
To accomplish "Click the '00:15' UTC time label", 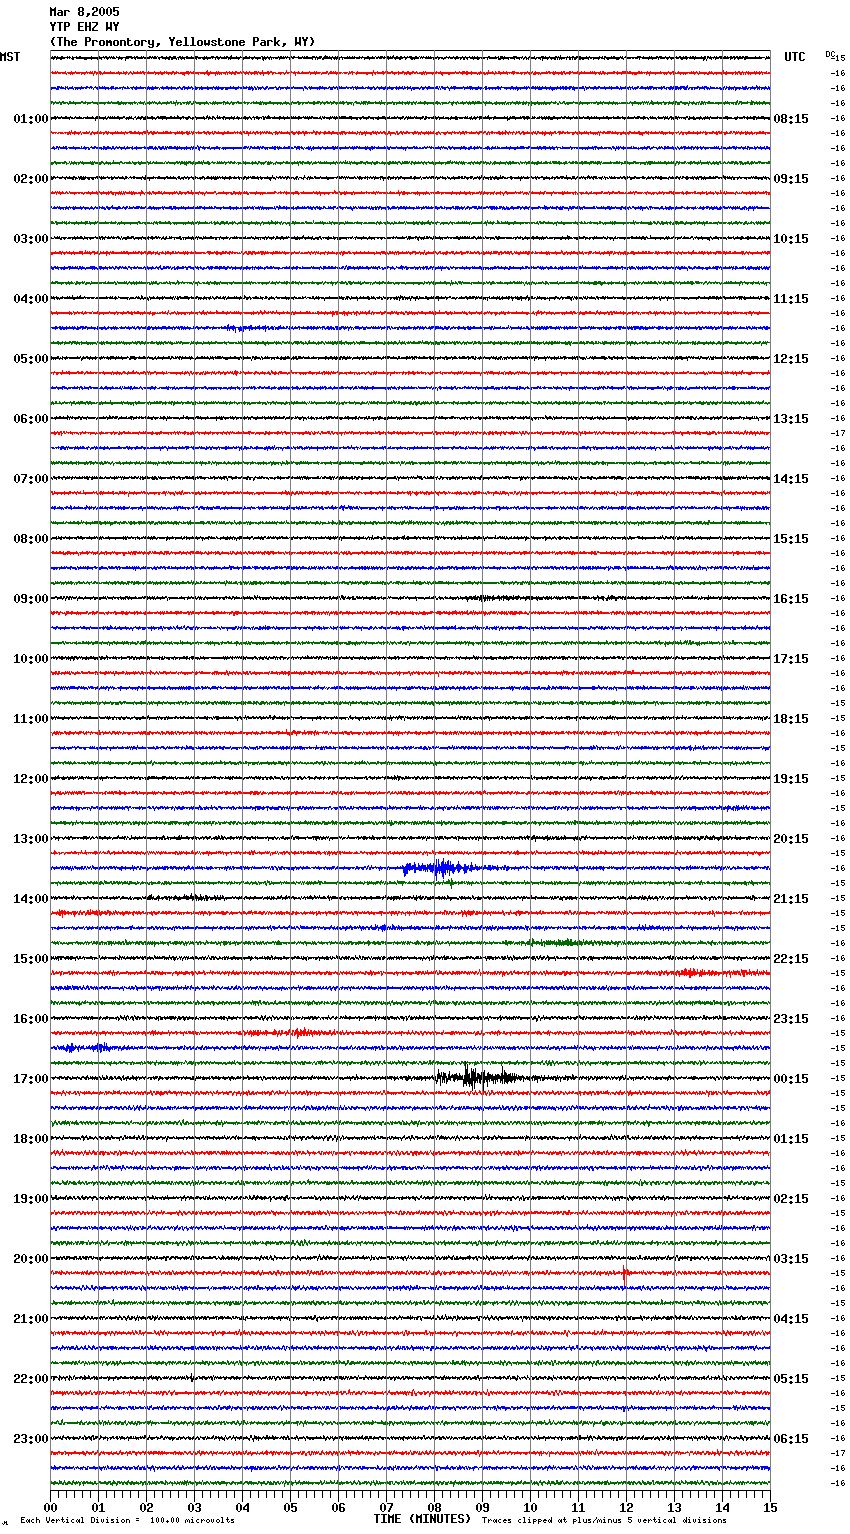I will [791, 1079].
